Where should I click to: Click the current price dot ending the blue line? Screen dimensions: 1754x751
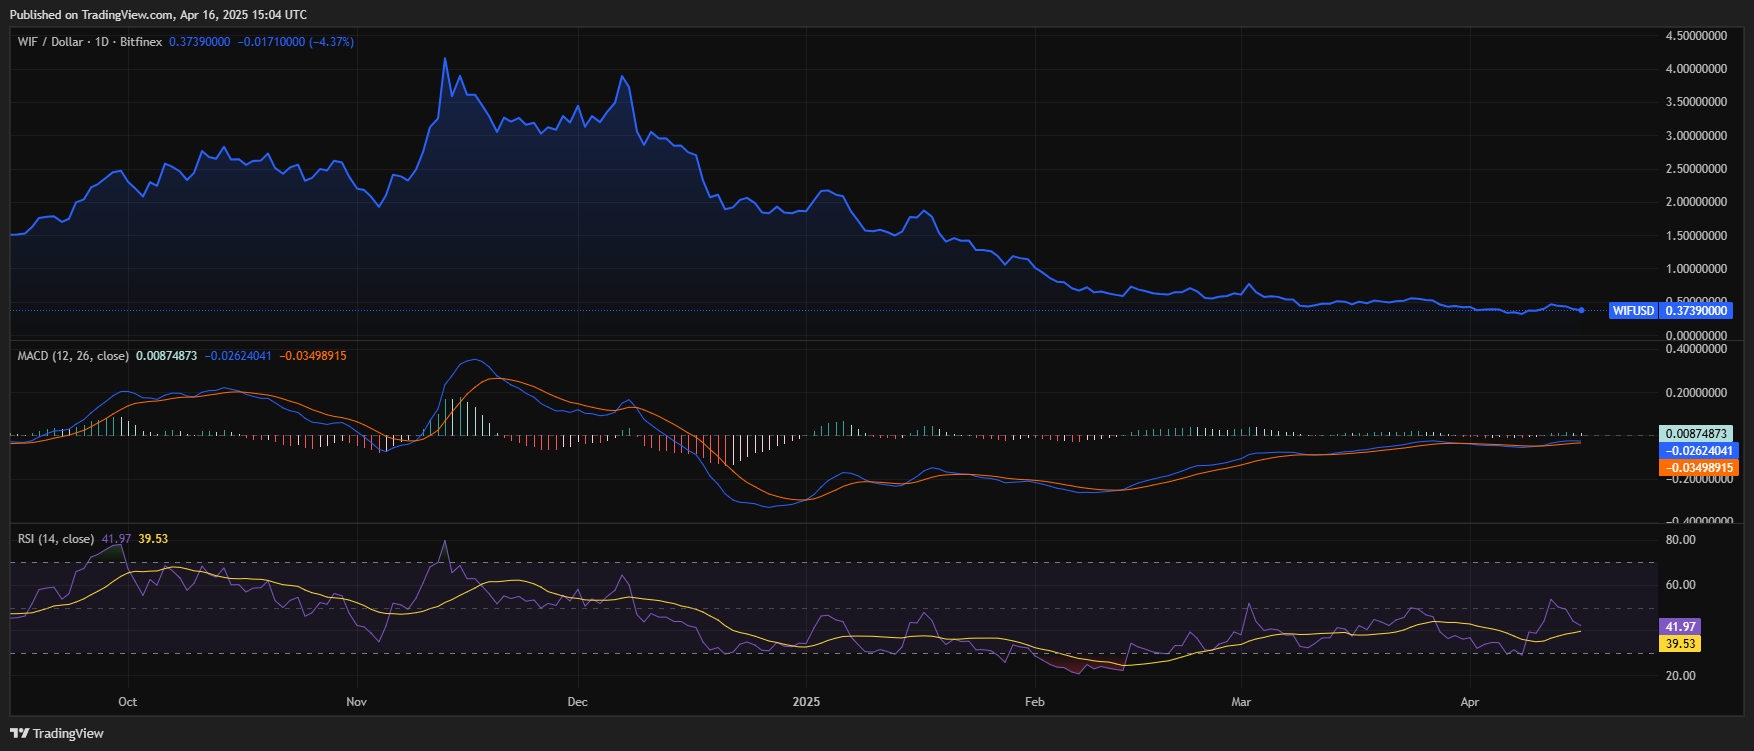point(1581,310)
